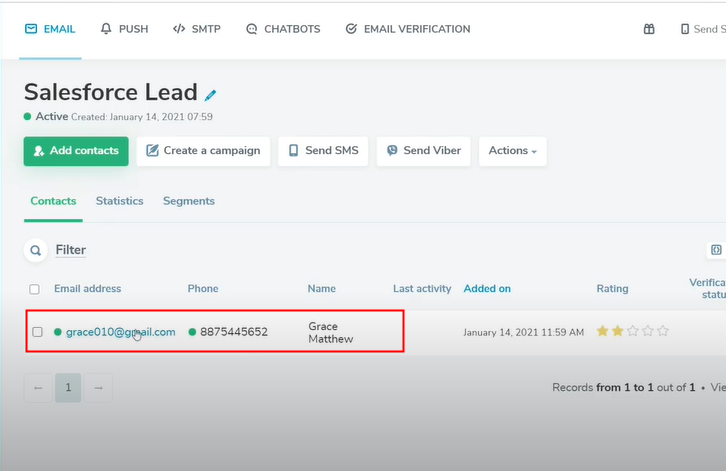Sort by Phone column header
Viewport: 726px width, 471px height.
click(203, 289)
